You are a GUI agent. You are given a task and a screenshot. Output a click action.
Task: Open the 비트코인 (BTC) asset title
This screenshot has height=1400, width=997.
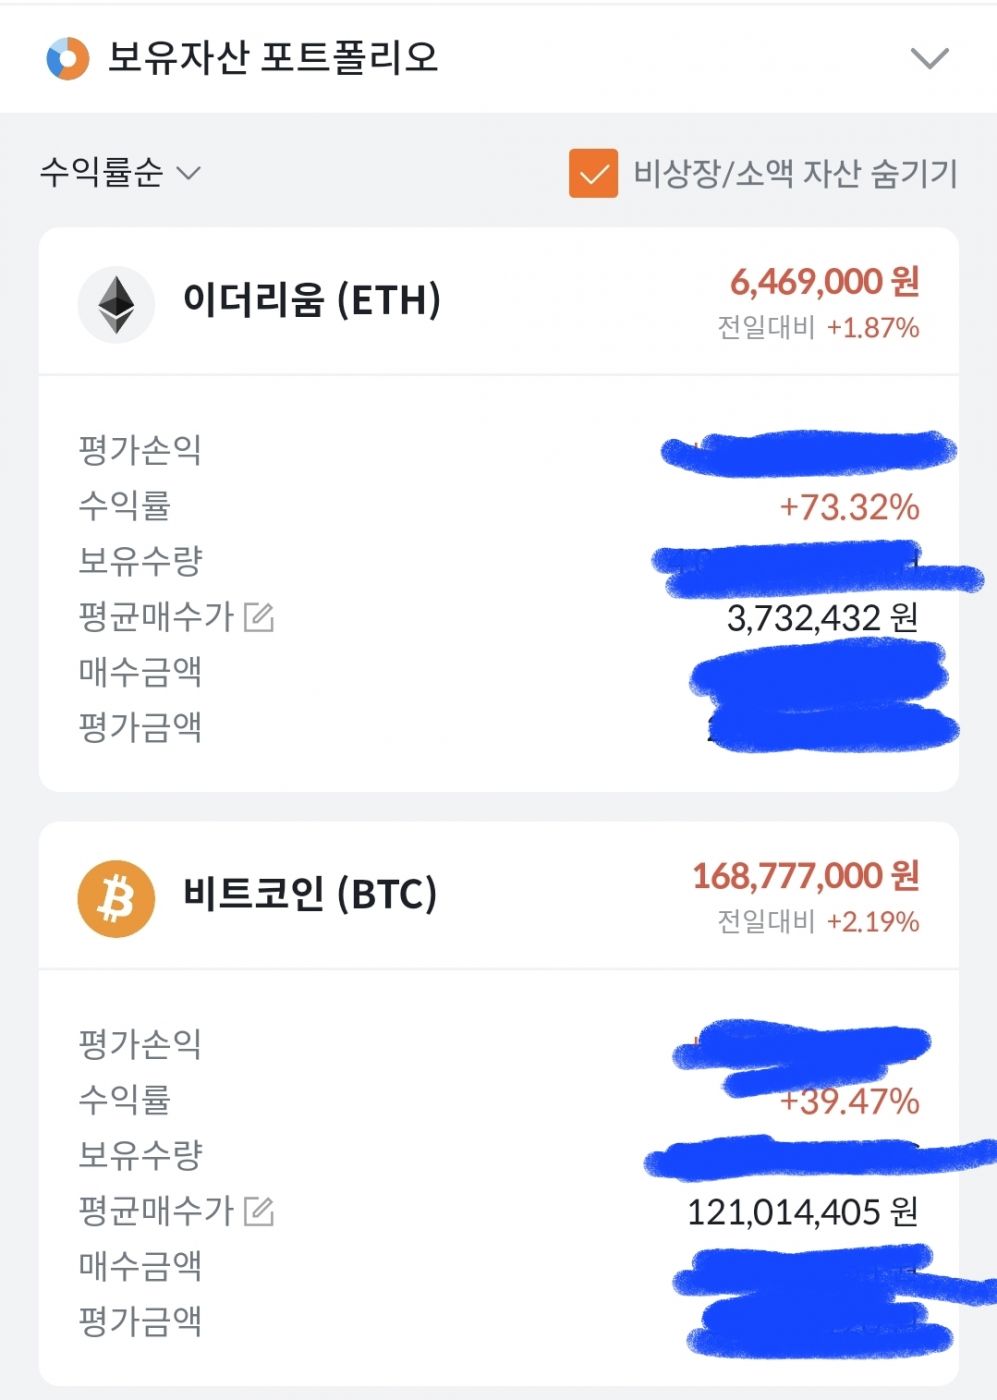[x=310, y=894]
